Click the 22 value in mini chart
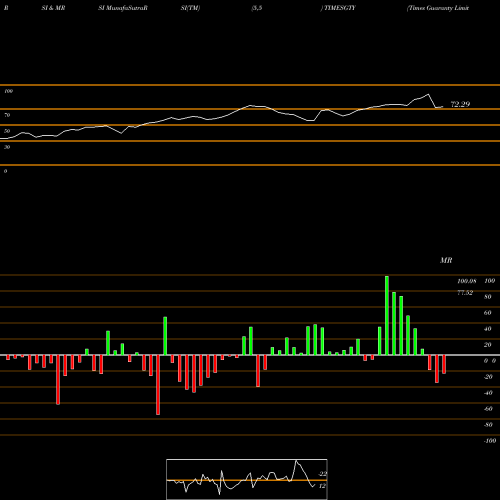 tap(323, 474)
